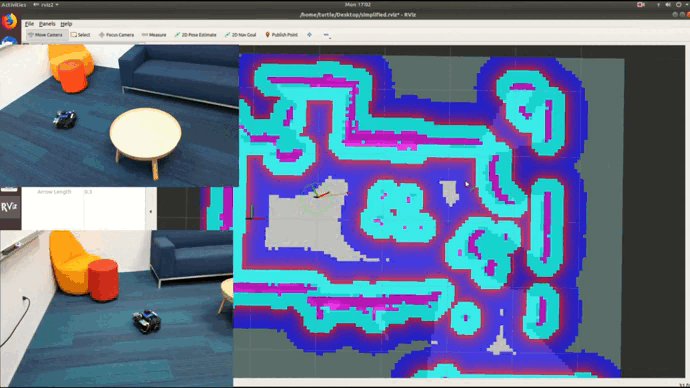Click the screen recording indicator in top bar

[x=641, y=4]
